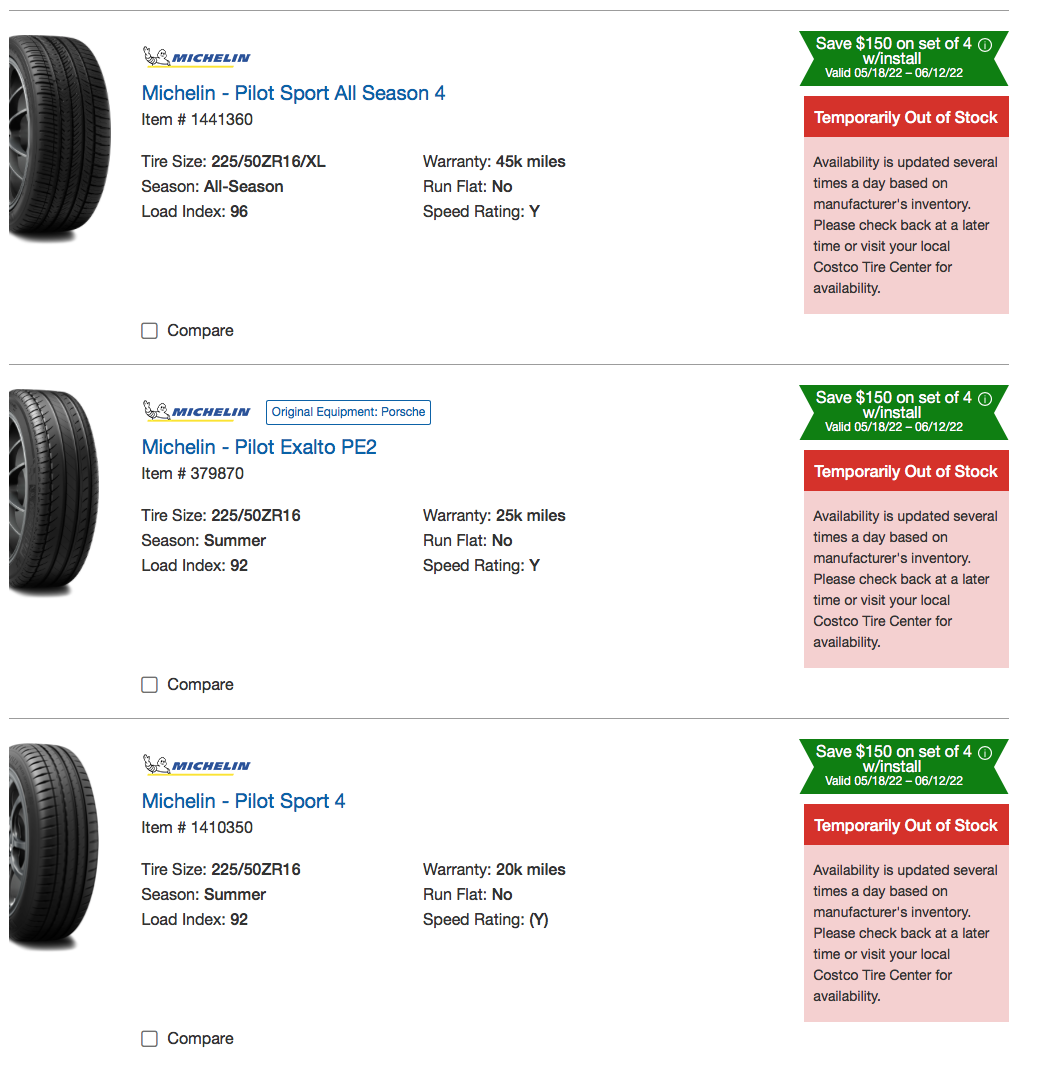
Task: Click the Save $150 banner for Pilot Exalto PE2
Action: click(894, 412)
